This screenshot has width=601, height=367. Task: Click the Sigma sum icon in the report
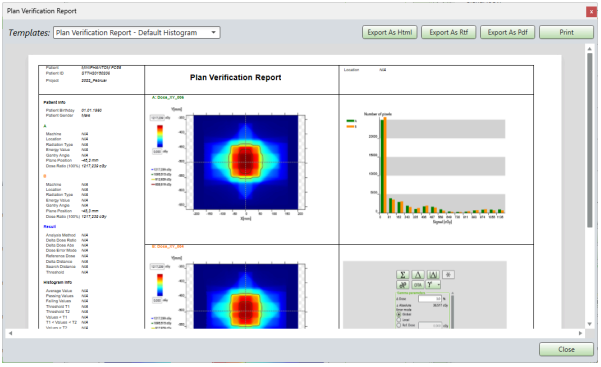click(402, 275)
